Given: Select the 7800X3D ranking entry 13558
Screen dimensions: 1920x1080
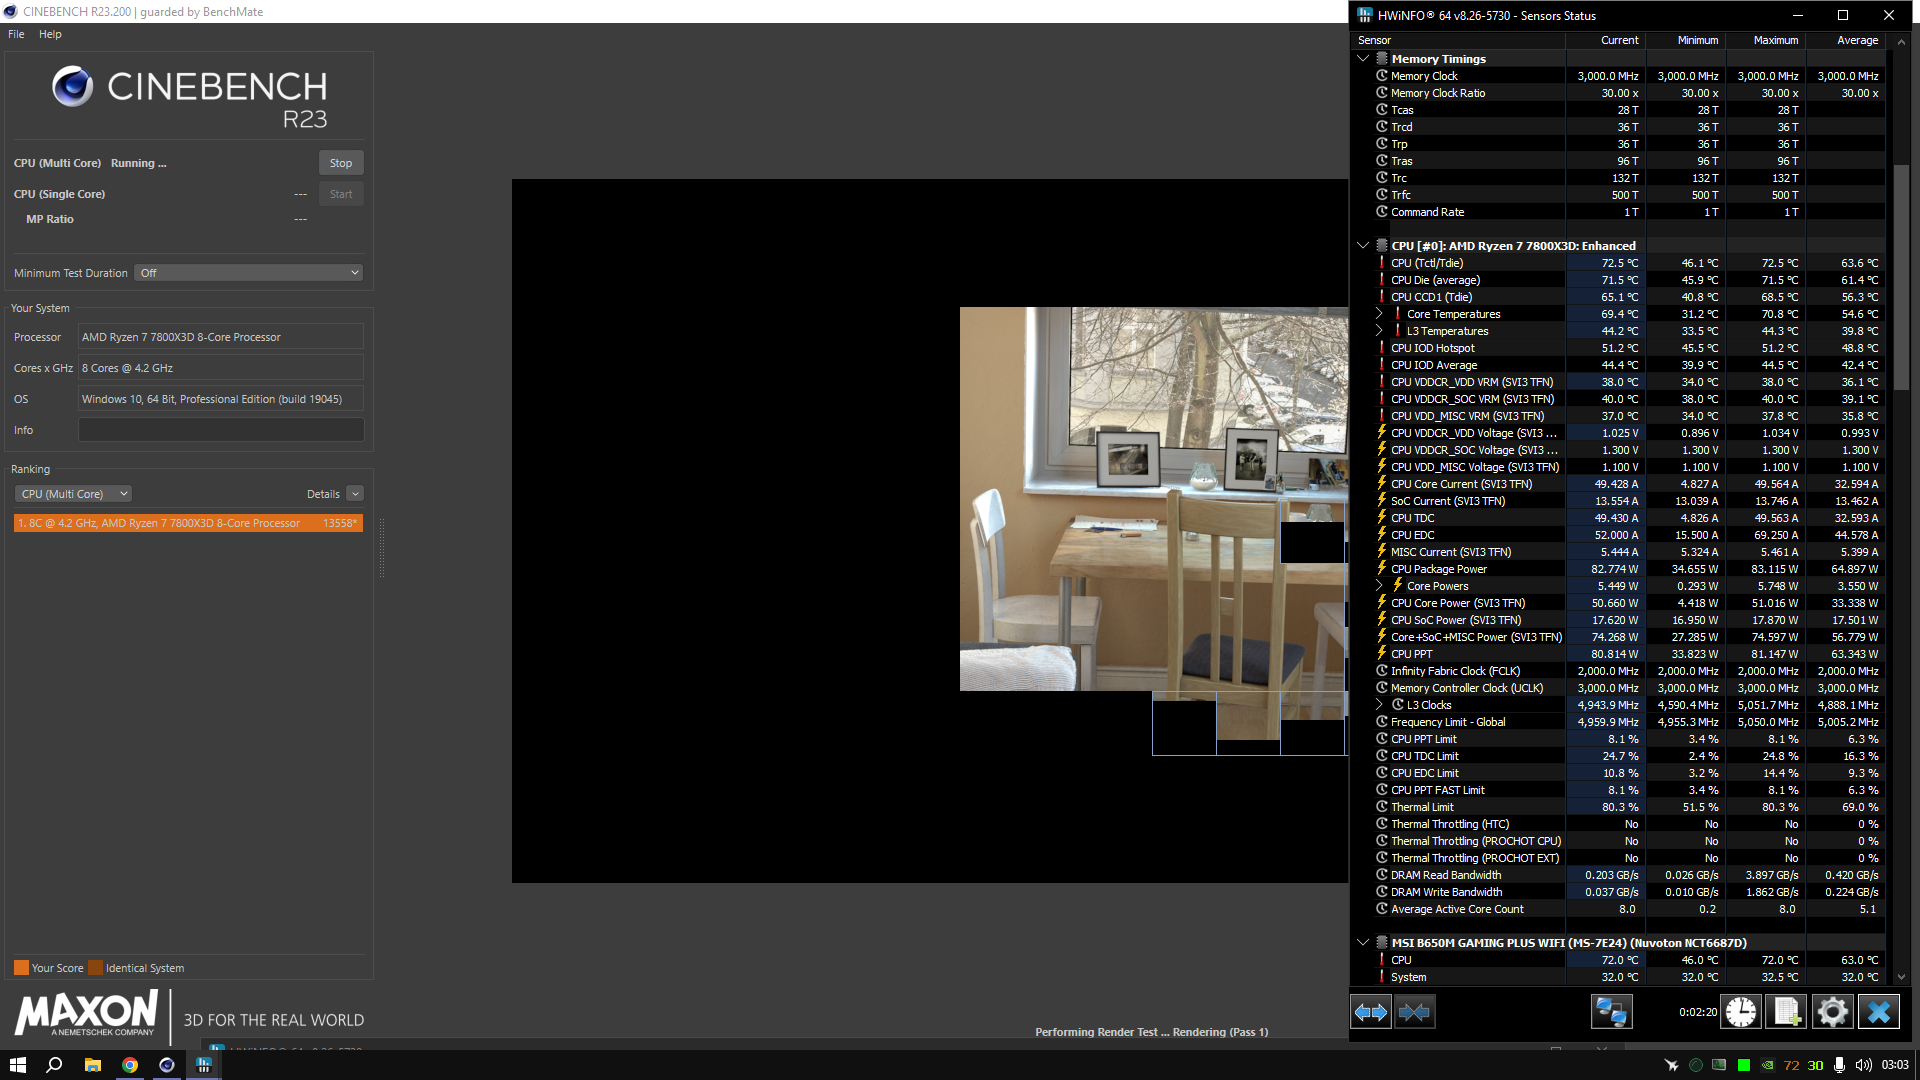Looking at the screenshot, I should pos(188,523).
